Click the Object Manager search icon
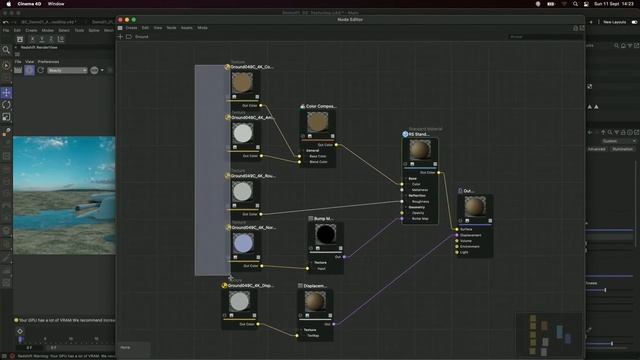Image resolution: width=640 pixels, height=360 pixels. 616,46
